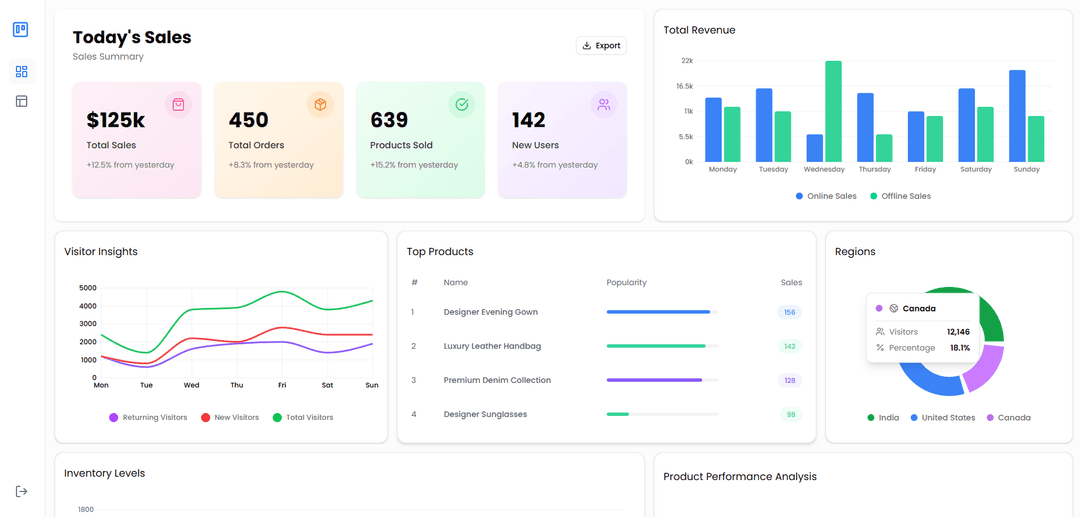Click the box icon on Total Orders
1080x517 pixels.
click(x=320, y=104)
